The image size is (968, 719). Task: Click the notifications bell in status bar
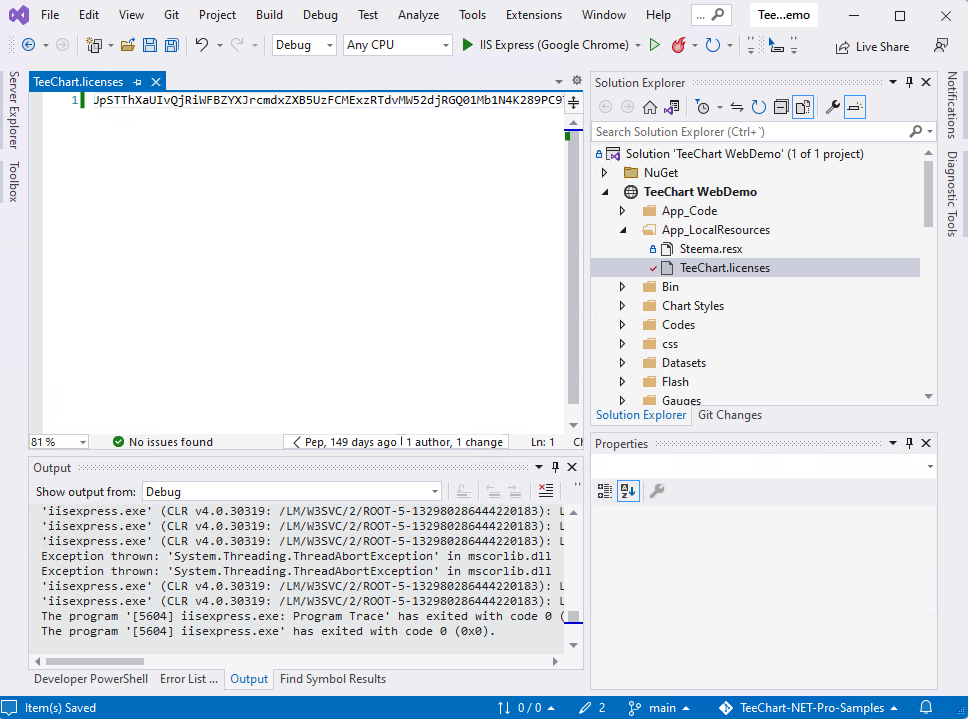(x=926, y=708)
